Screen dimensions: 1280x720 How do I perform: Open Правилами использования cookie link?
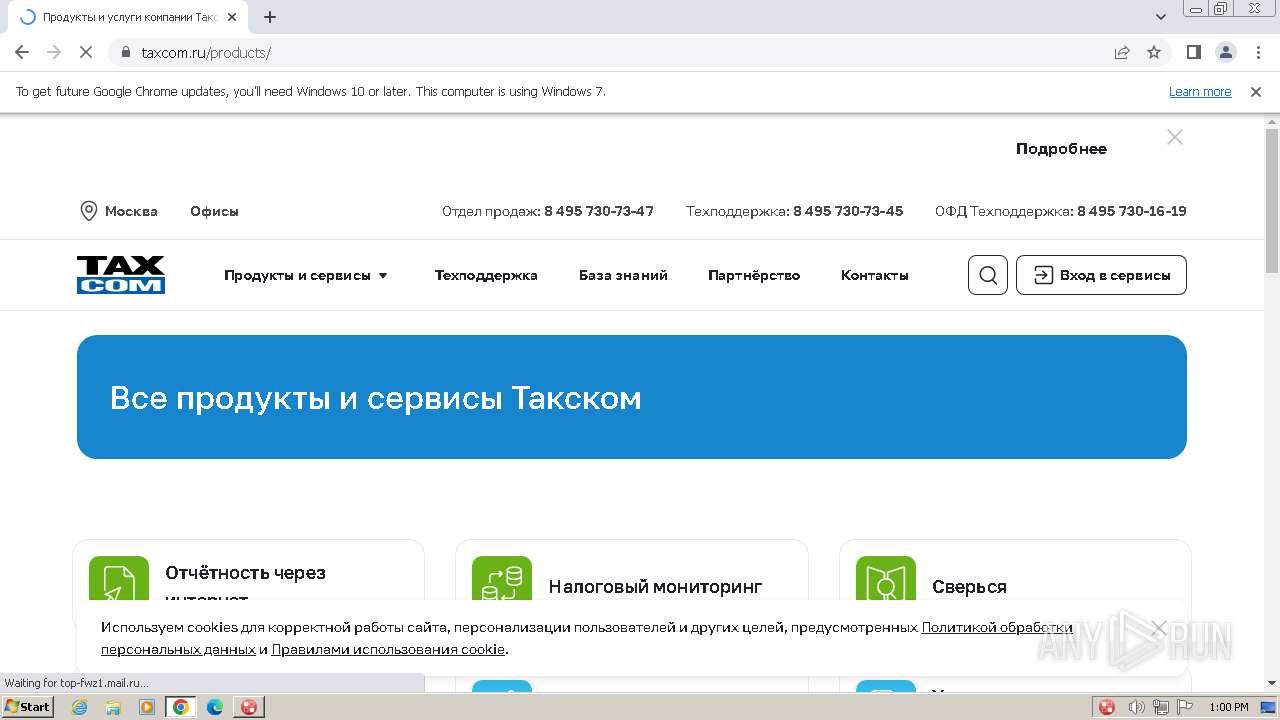coord(388,649)
